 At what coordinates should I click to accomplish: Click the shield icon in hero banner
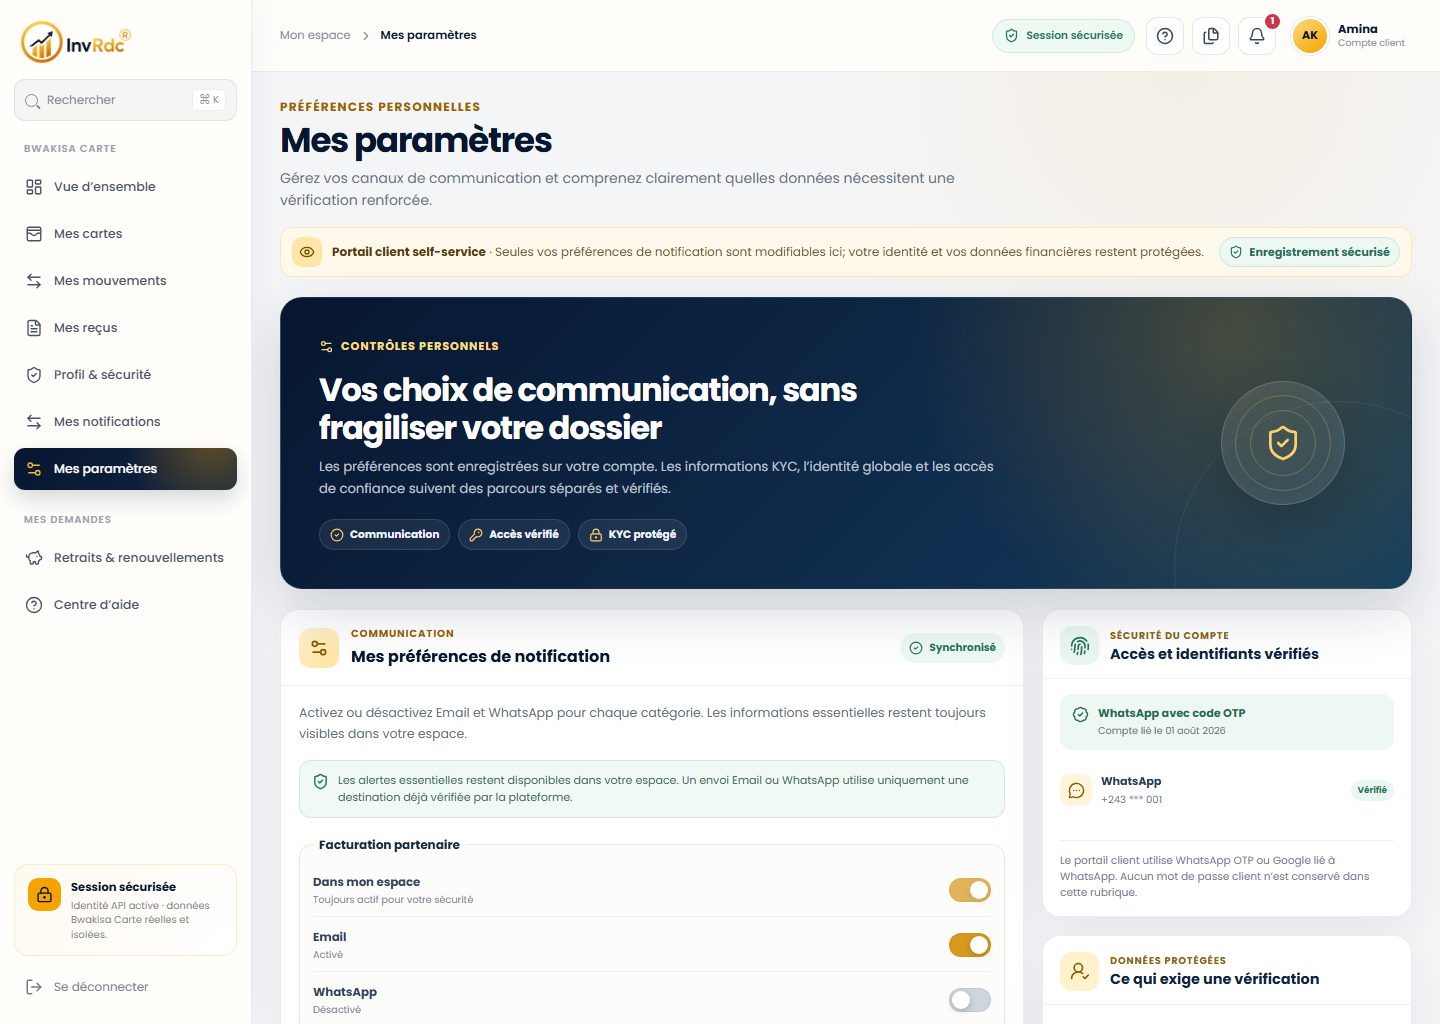point(1283,442)
